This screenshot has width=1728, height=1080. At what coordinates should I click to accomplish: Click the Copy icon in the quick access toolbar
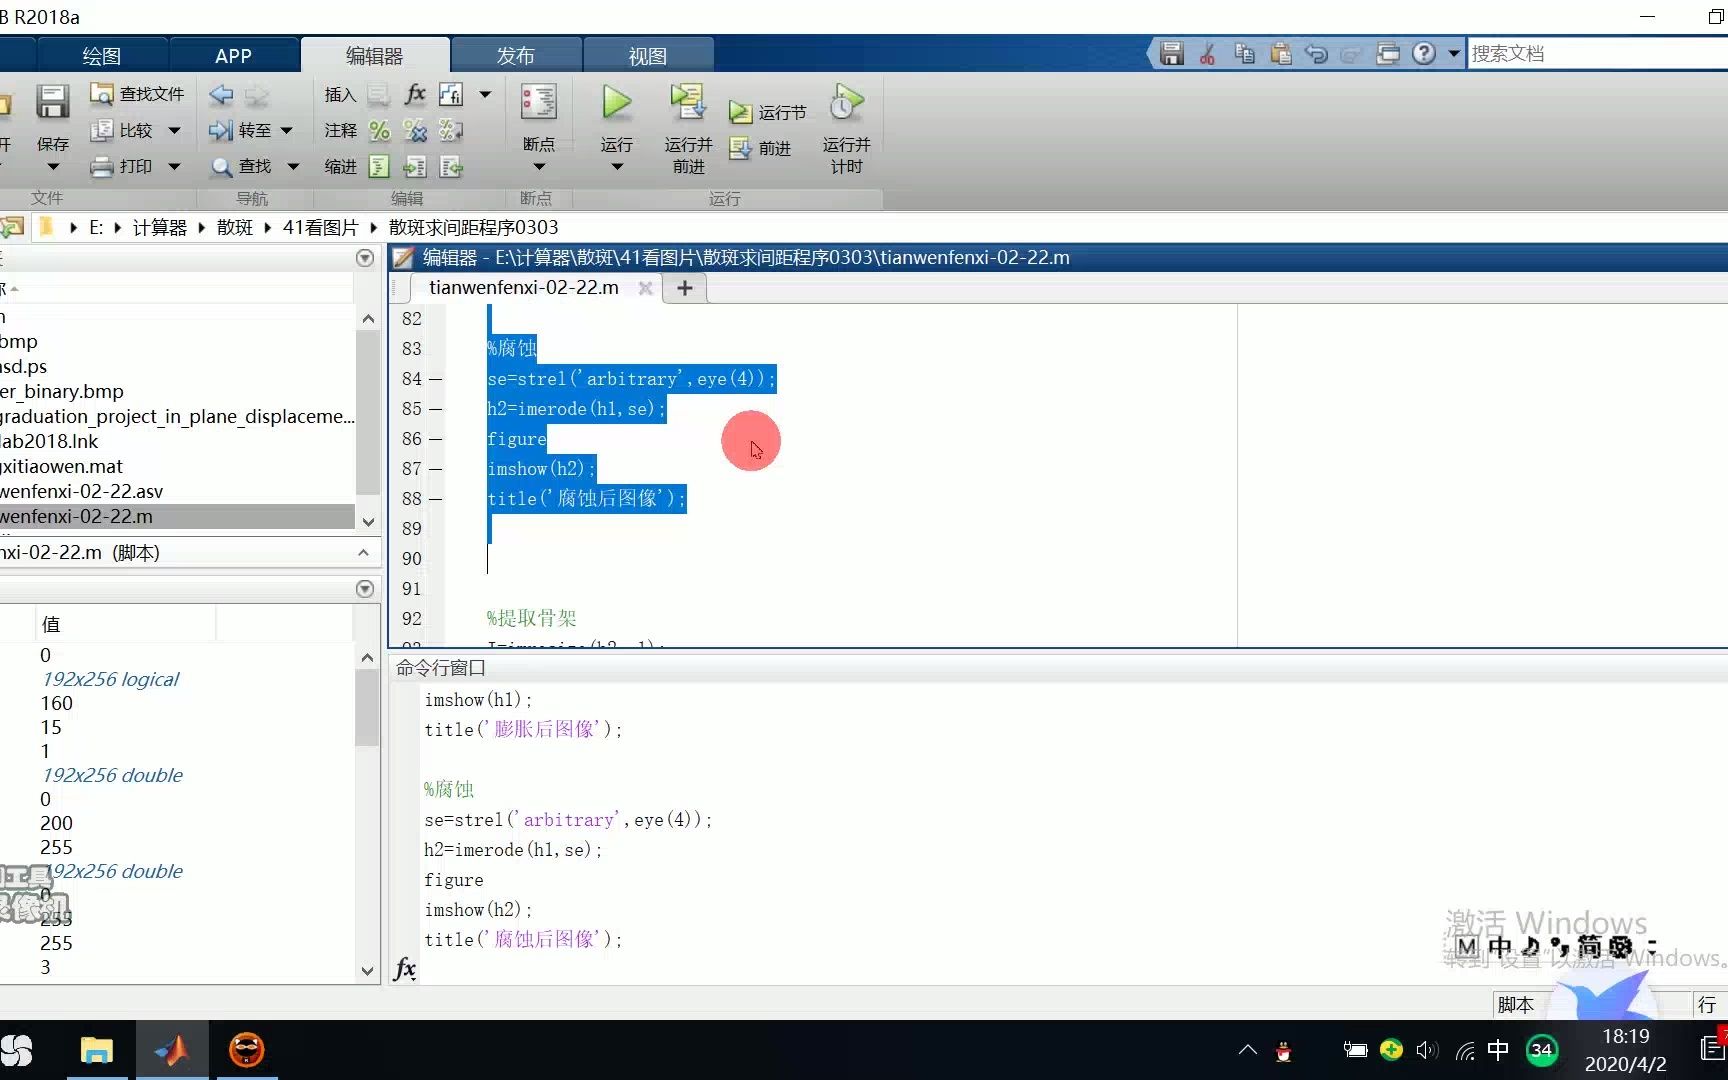click(x=1244, y=54)
